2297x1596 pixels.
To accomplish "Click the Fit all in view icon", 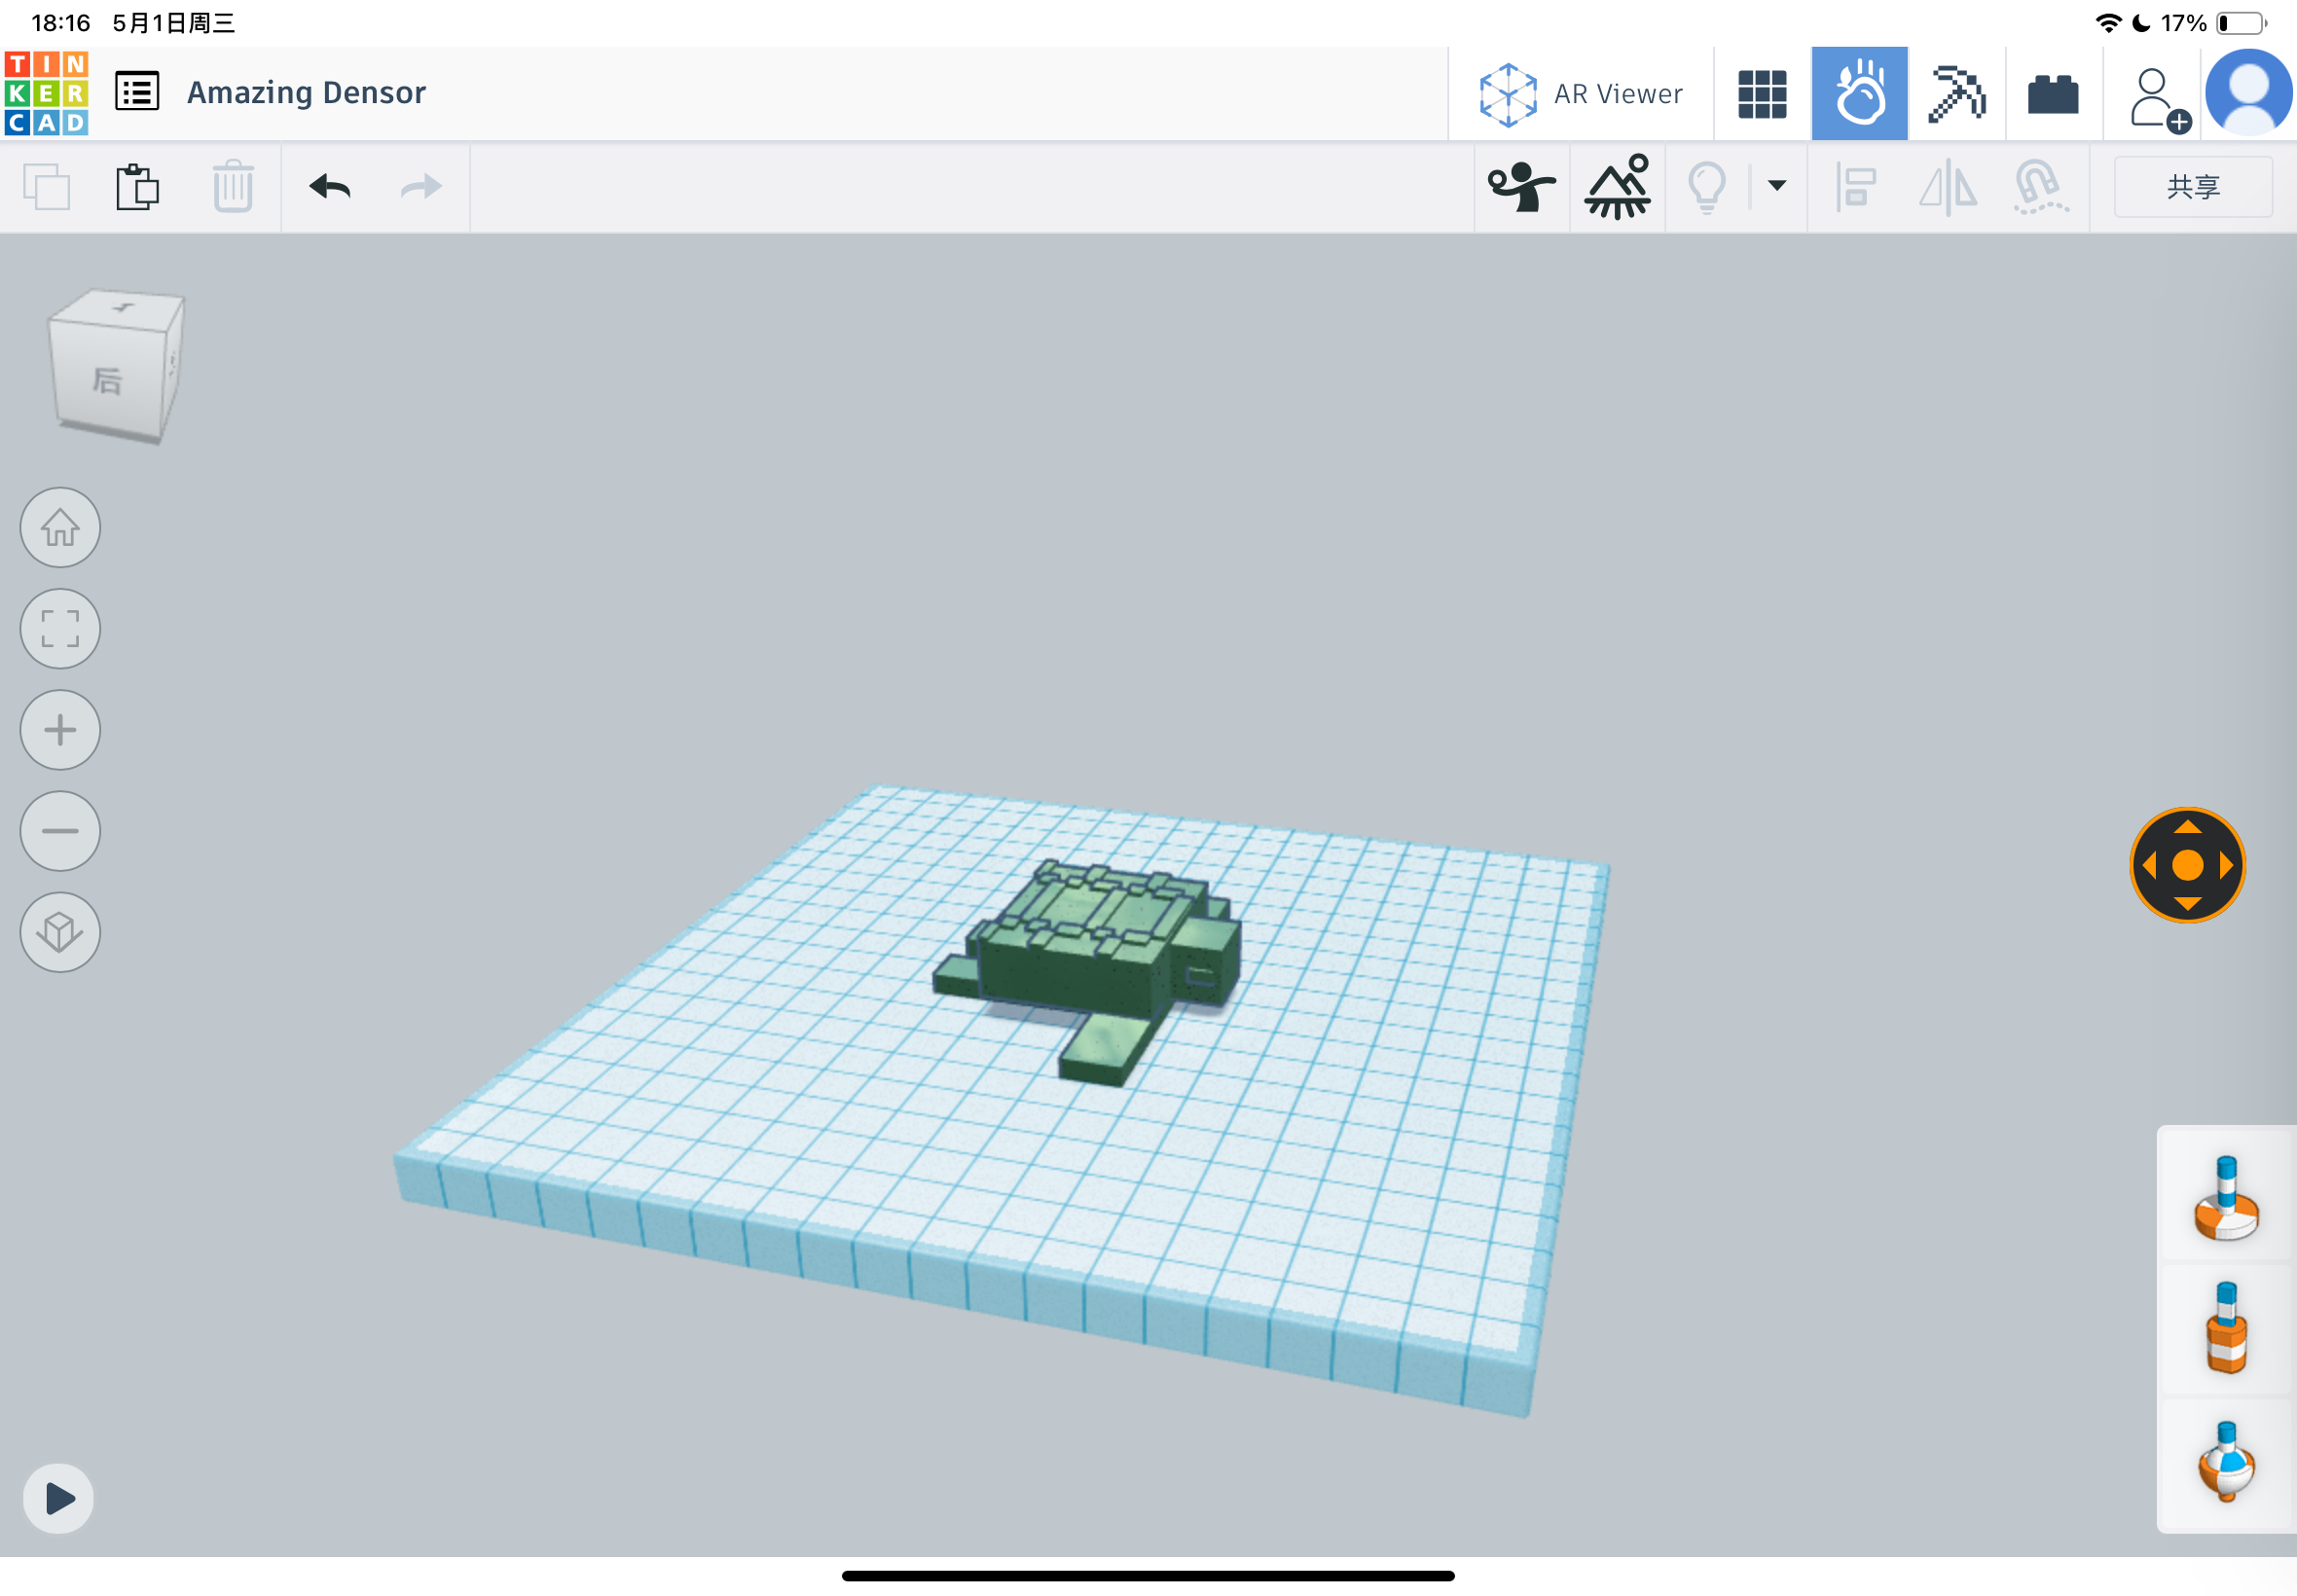I will [59, 629].
